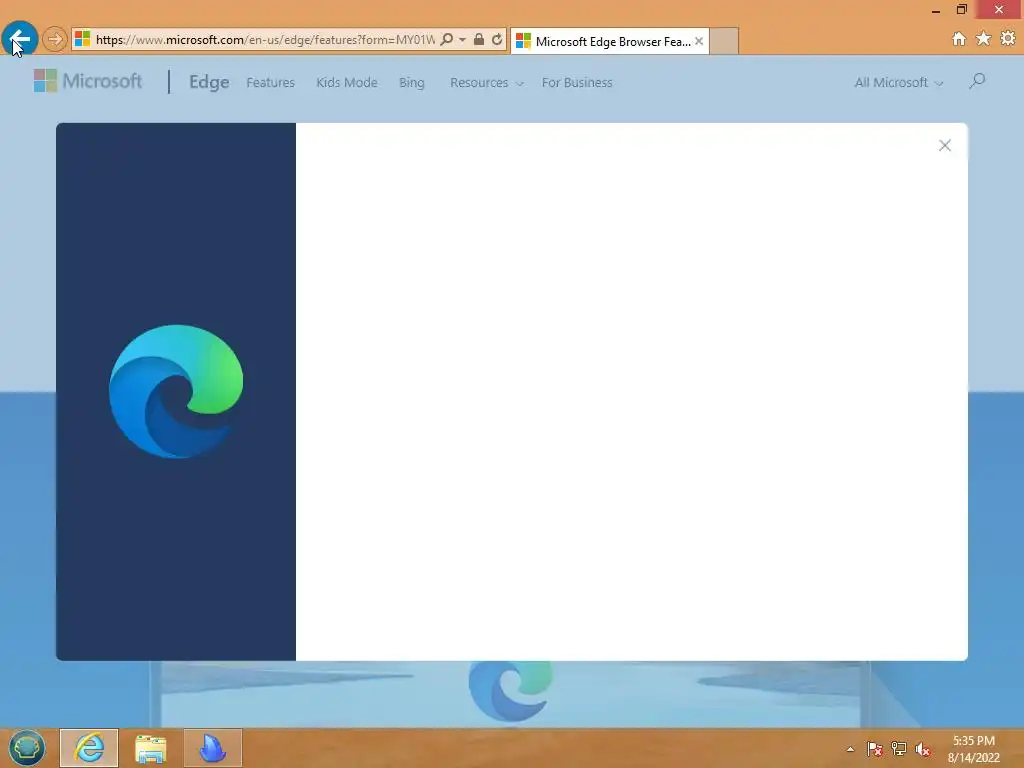
Task: Open the address bar autocomplete dropdown arrow
Action: (x=462, y=40)
